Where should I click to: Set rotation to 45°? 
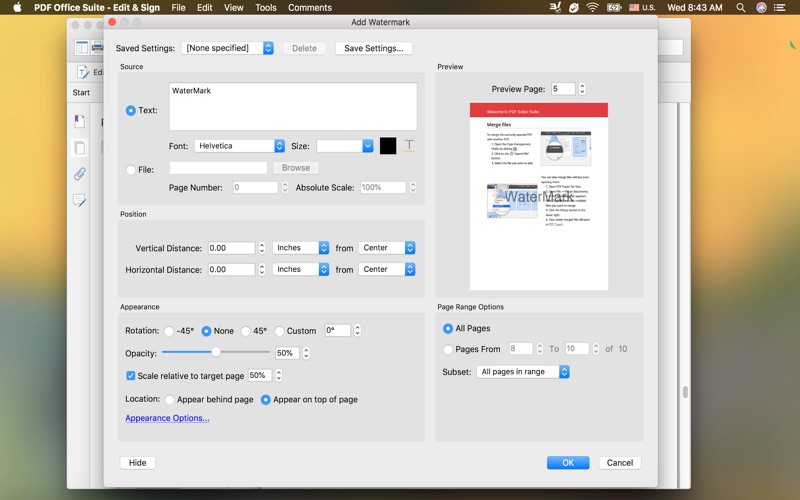(x=245, y=331)
